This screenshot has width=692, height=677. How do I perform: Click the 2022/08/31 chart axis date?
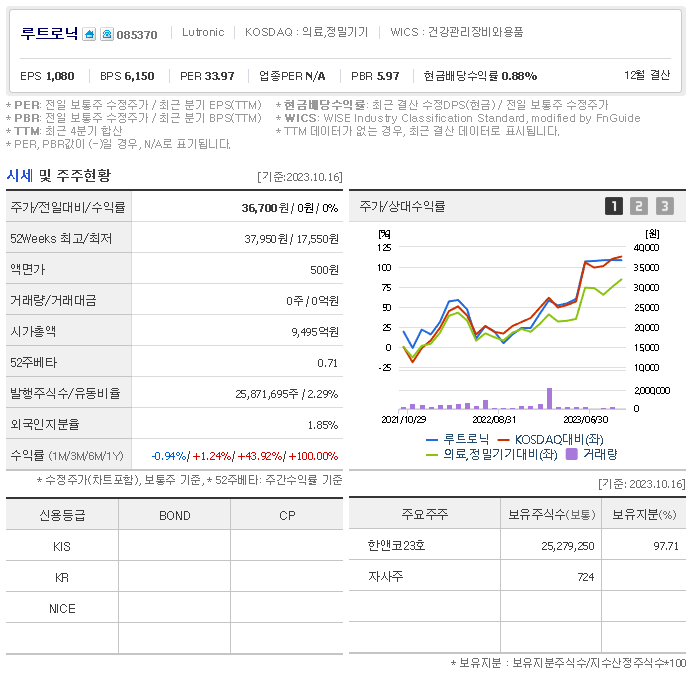pos(494,419)
